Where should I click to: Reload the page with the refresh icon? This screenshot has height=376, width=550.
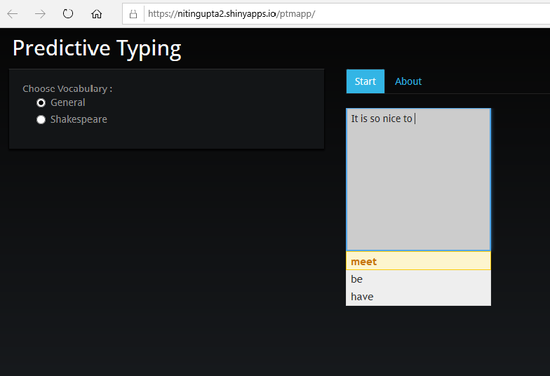(x=68, y=14)
